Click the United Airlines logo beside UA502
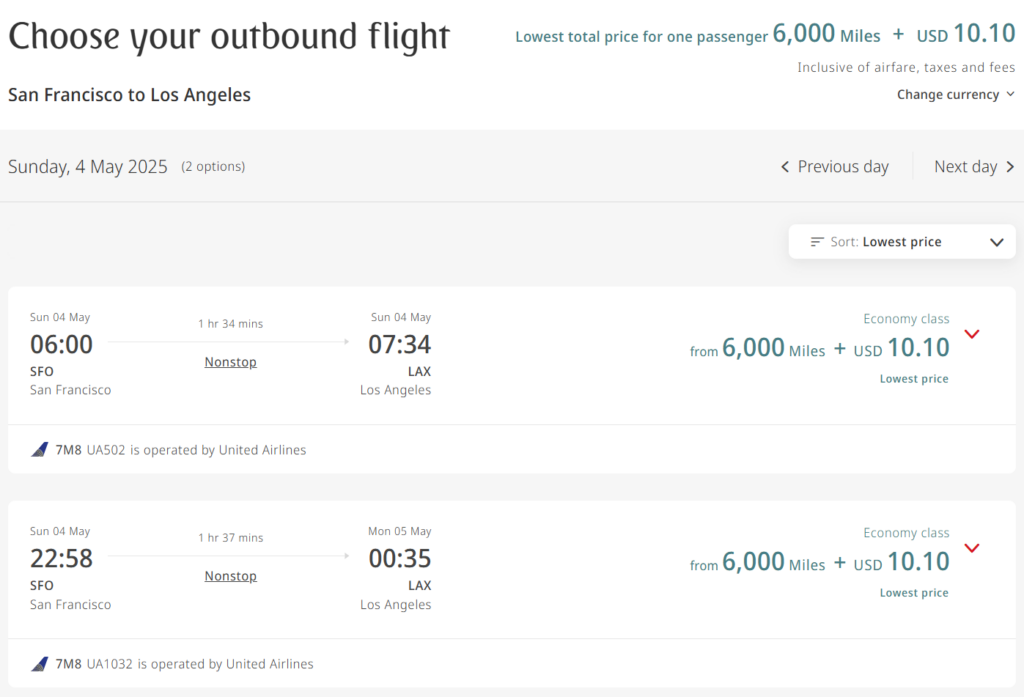The height and width of the screenshot is (697, 1024). (x=39, y=450)
